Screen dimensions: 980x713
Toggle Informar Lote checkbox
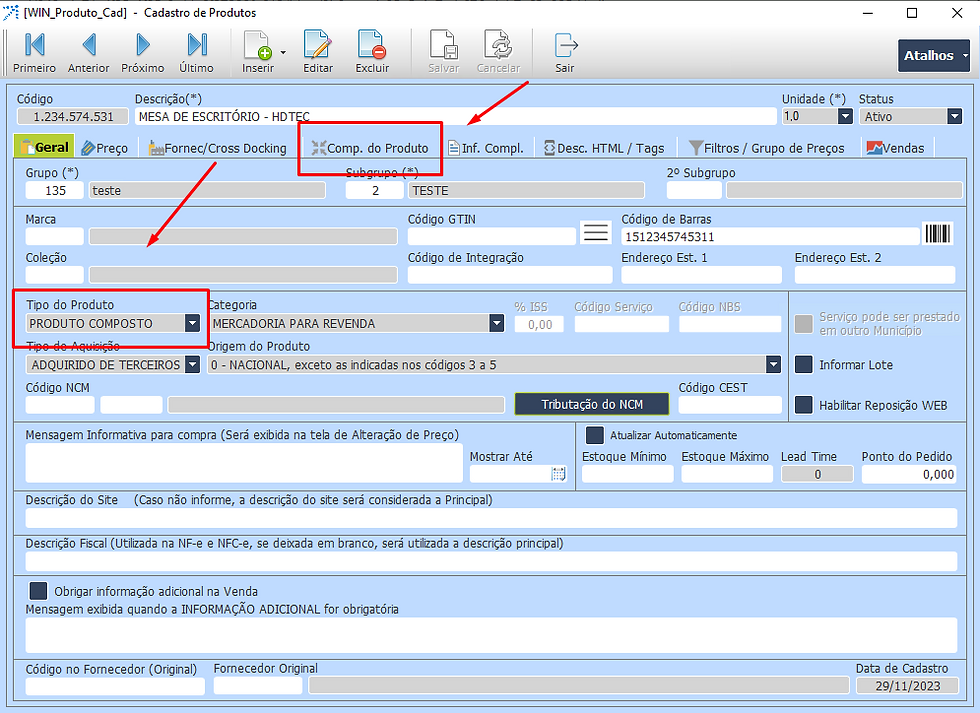coord(803,364)
